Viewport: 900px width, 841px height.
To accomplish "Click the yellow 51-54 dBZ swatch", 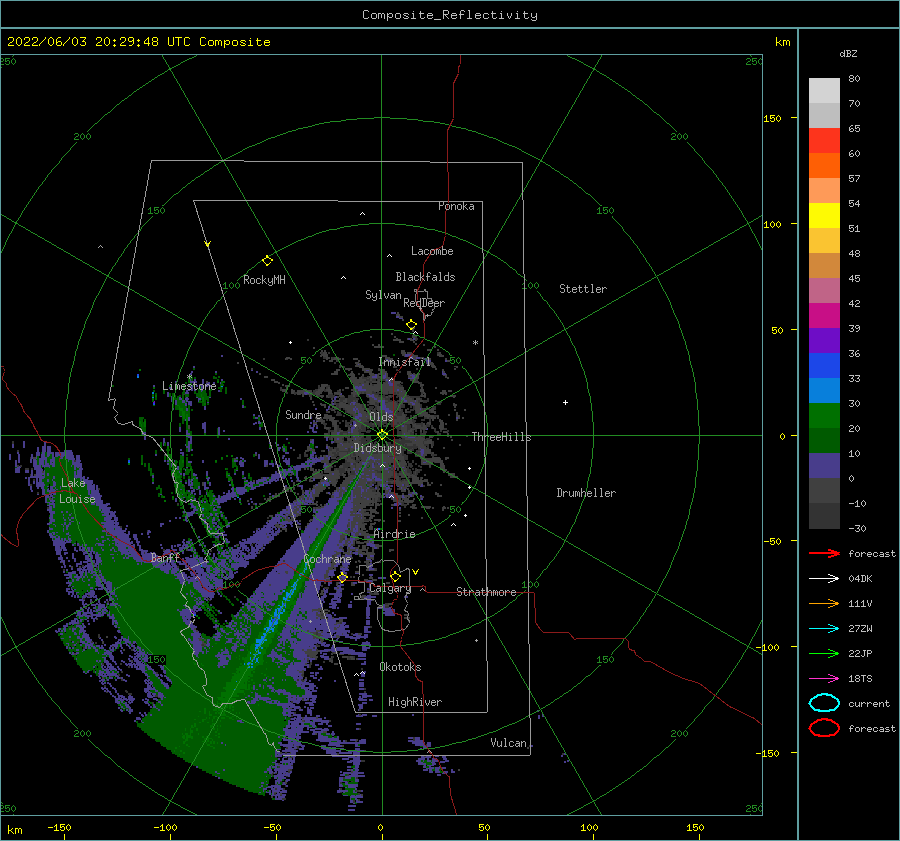I will click(824, 216).
